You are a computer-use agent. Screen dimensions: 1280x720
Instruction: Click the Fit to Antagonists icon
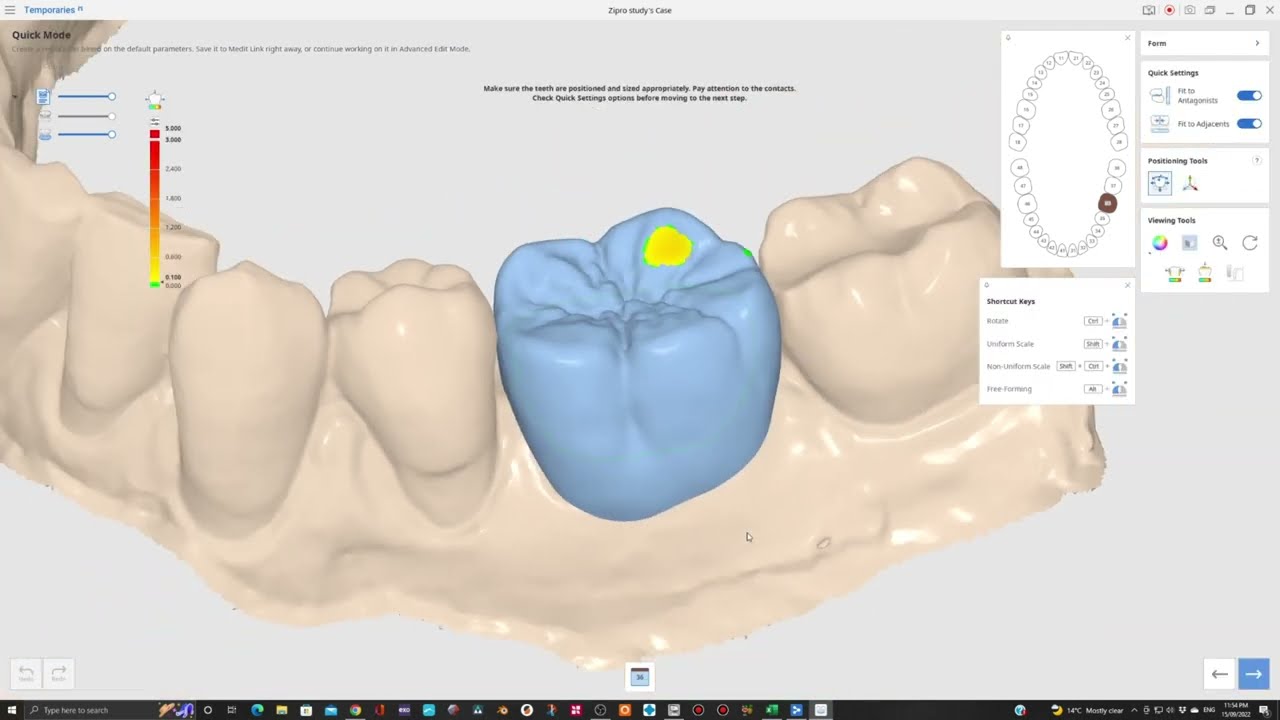click(x=1160, y=96)
